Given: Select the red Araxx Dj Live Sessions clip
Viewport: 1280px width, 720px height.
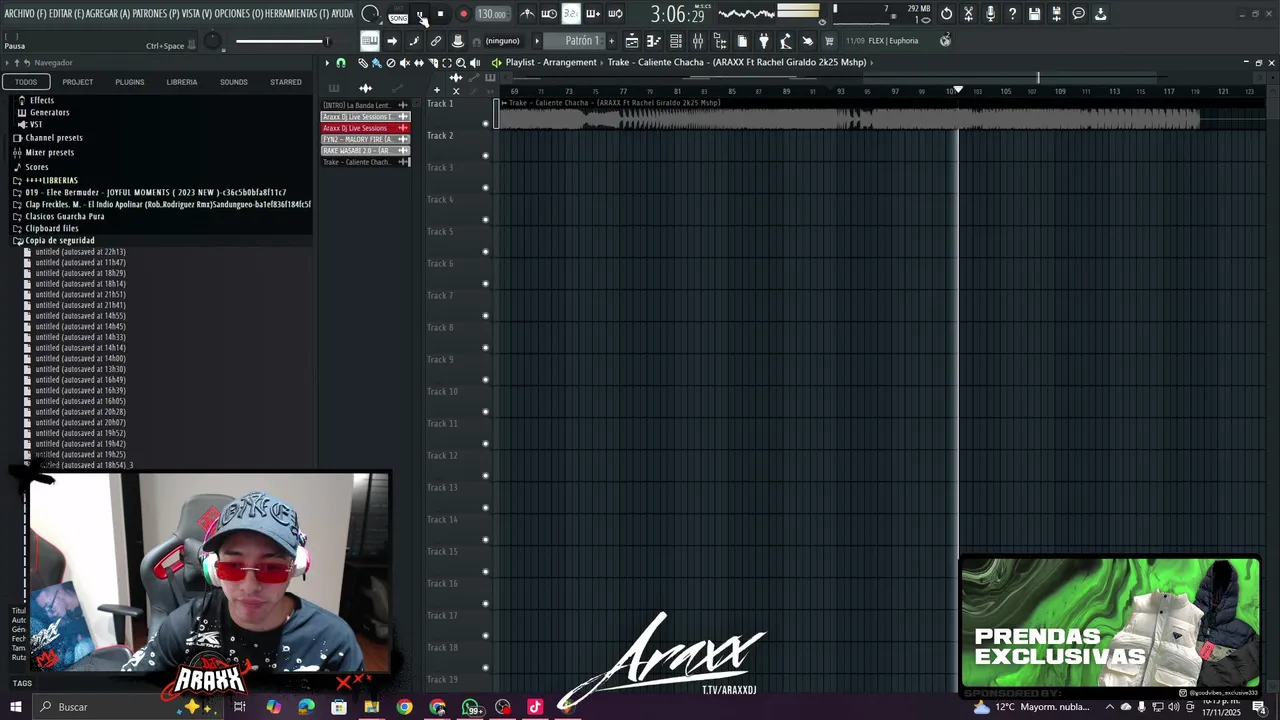Looking at the screenshot, I should 365,128.
